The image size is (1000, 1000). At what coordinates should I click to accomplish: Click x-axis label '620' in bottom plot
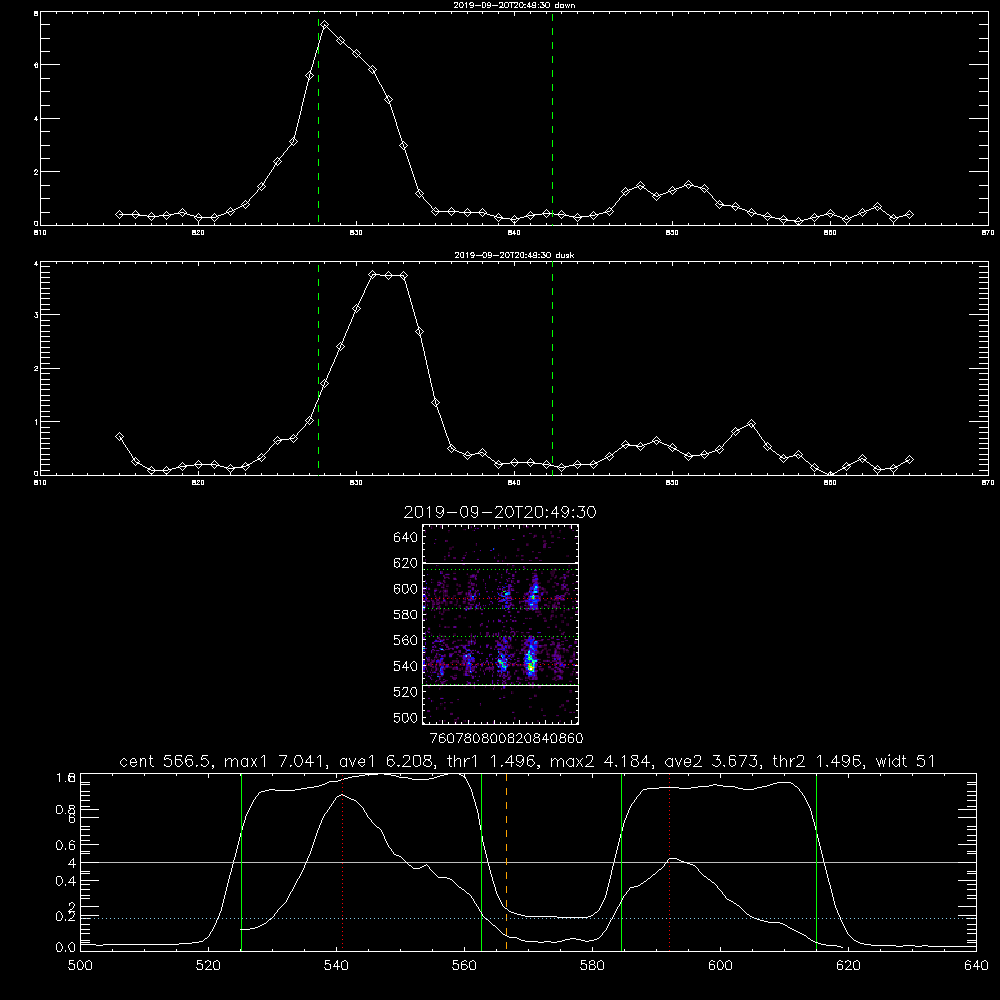848,966
